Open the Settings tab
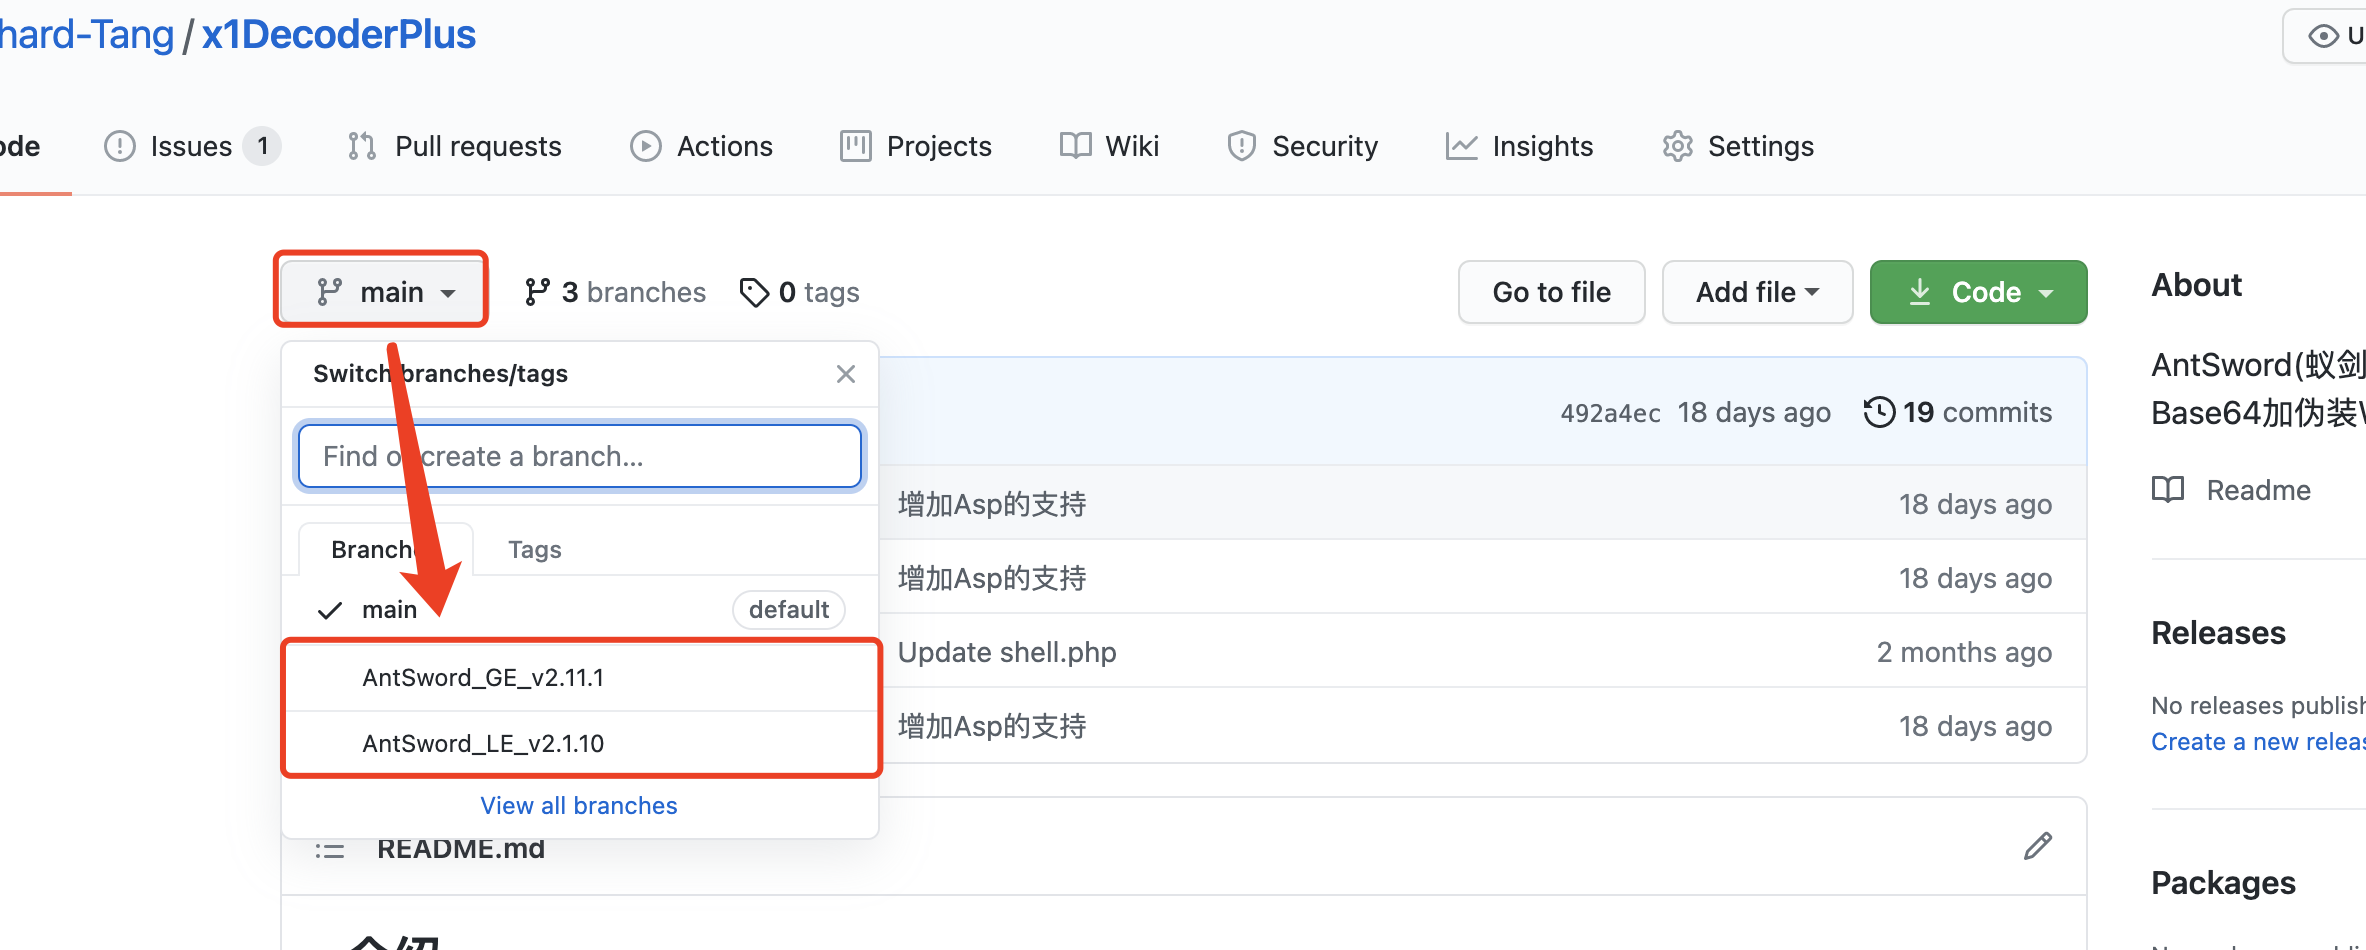 (x=1738, y=146)
